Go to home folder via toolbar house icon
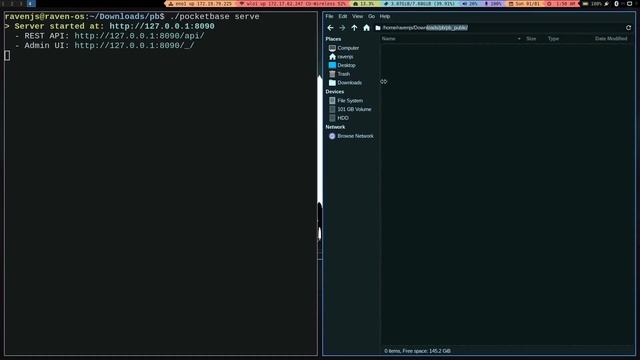This screenshot has width=640, height=360. tap(367, 28)
